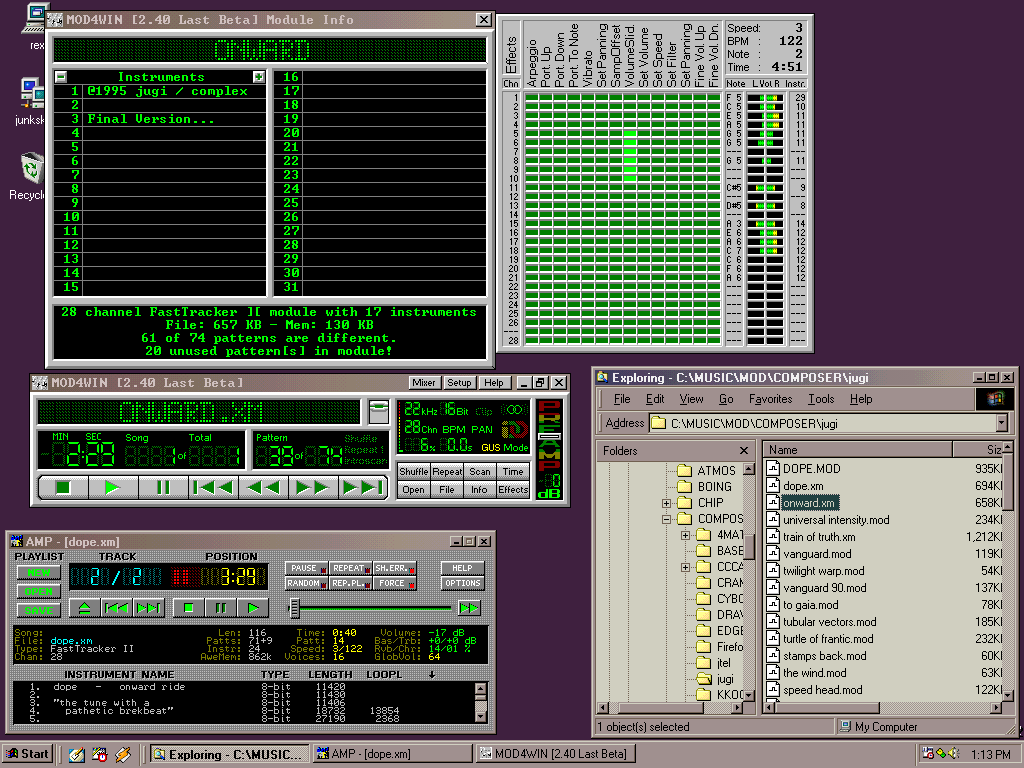Toggle RANDOM option in AMP
Screen dimensions: 1024x768
(306, 583)
